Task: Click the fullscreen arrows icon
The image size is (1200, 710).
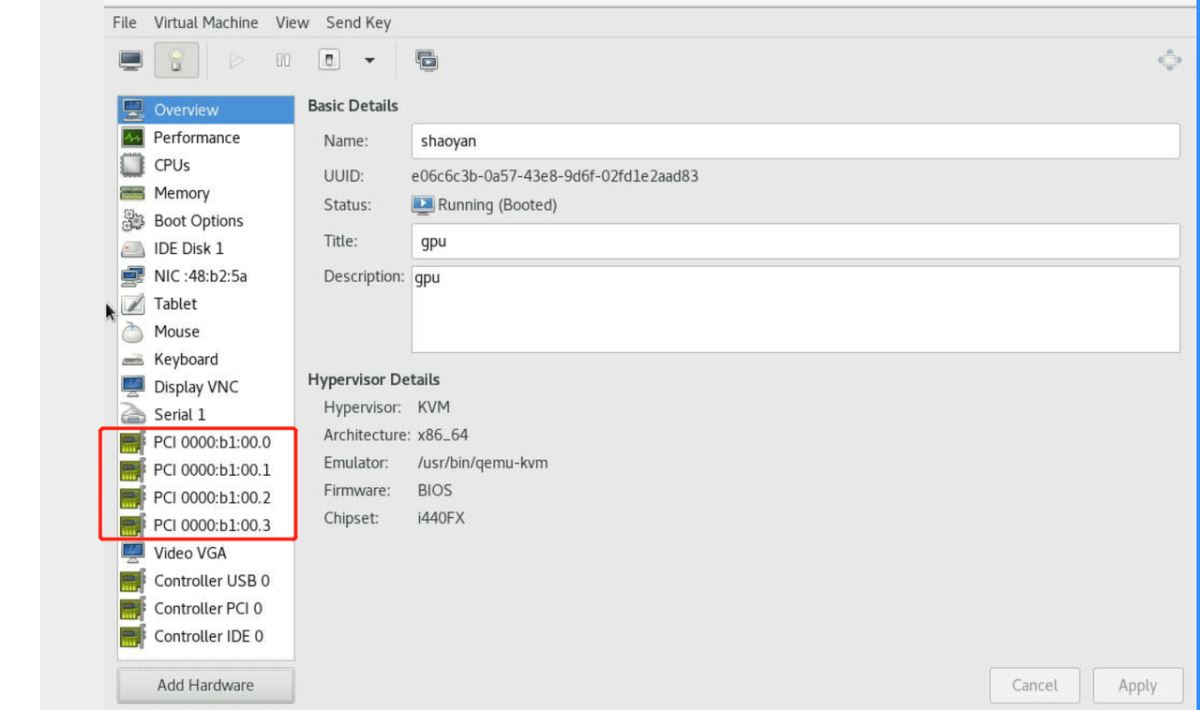Action: [1168, 61]
